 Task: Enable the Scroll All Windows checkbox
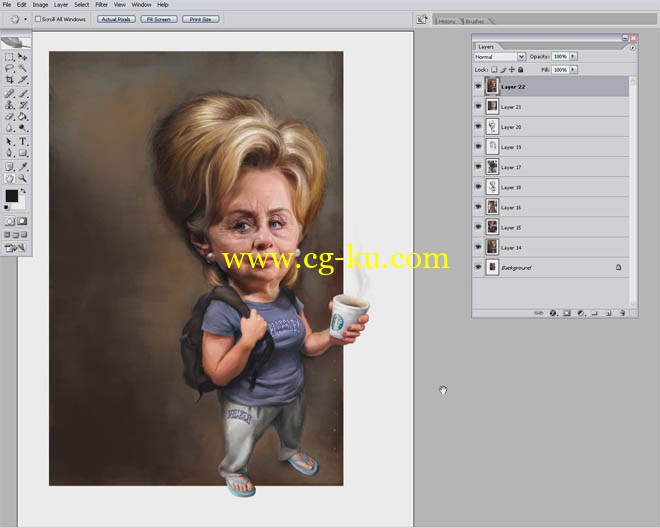pyautogui.click(x=38, y=19)
